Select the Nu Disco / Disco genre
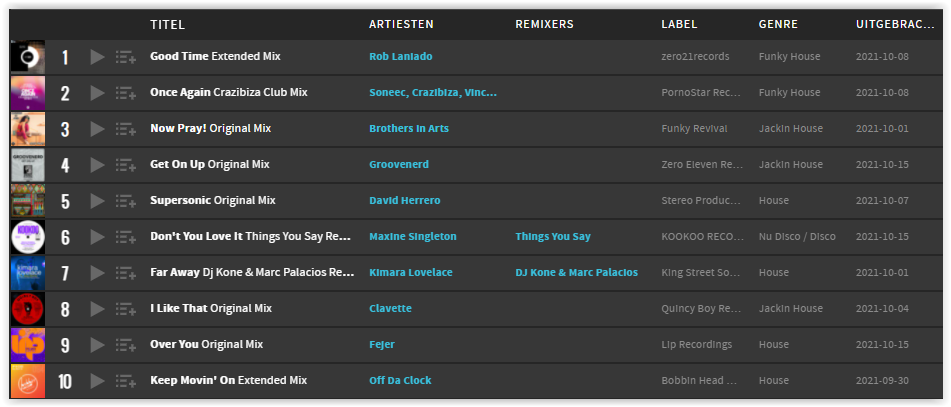951x407 pixels. [796, 237]
